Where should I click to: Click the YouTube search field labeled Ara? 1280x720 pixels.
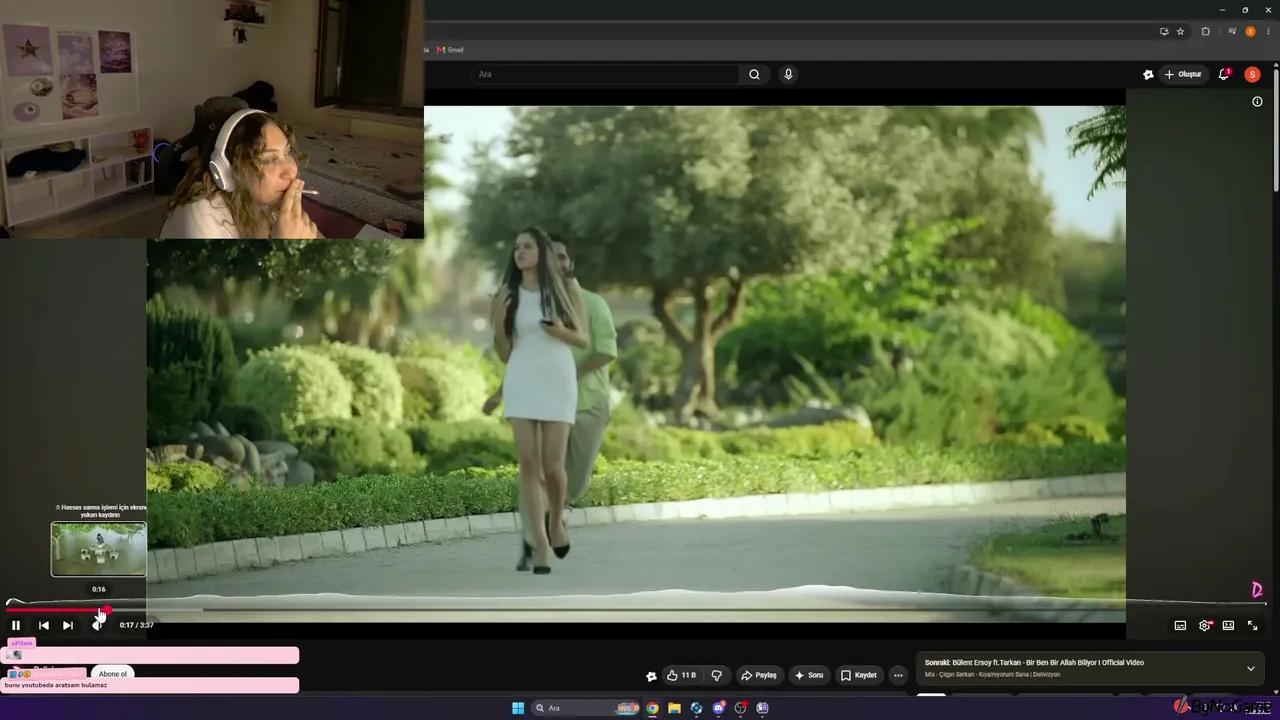pyautogui.click(x=605, y=74)
